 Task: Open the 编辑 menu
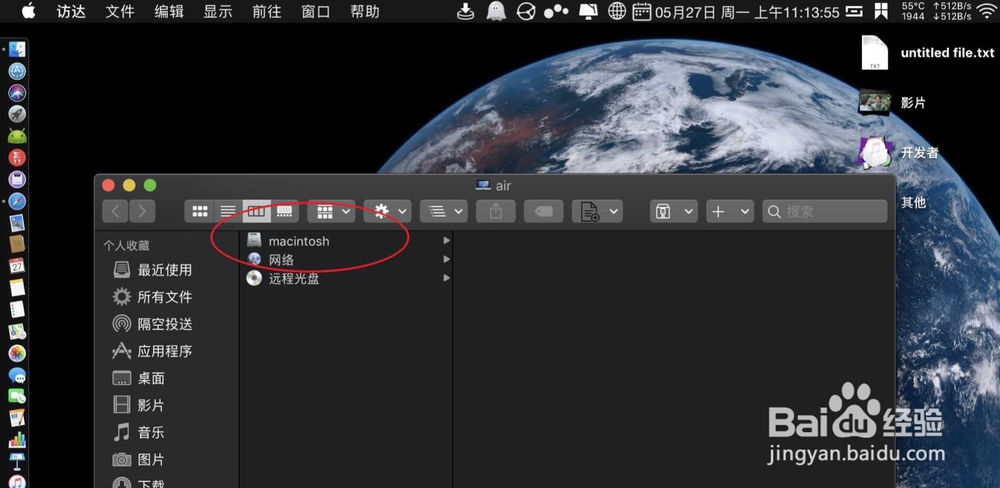click(169, 11)
